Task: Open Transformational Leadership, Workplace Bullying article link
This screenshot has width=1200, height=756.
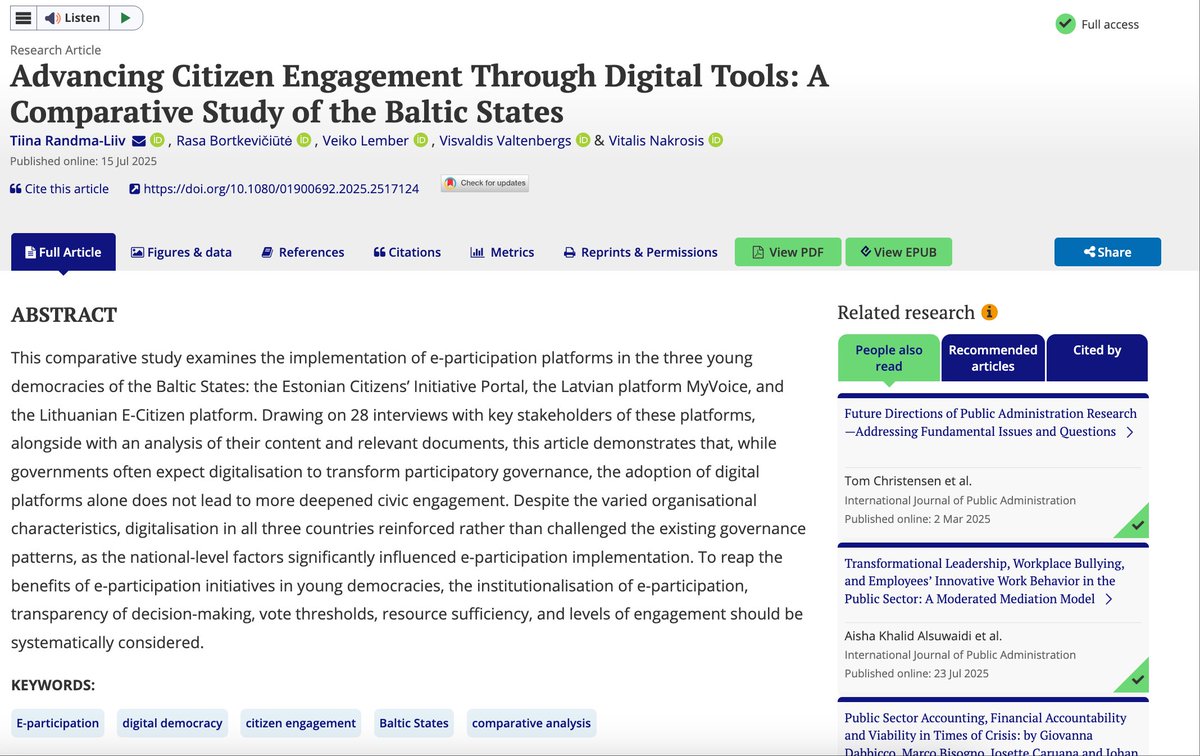Action: click(x=984, y=580)
